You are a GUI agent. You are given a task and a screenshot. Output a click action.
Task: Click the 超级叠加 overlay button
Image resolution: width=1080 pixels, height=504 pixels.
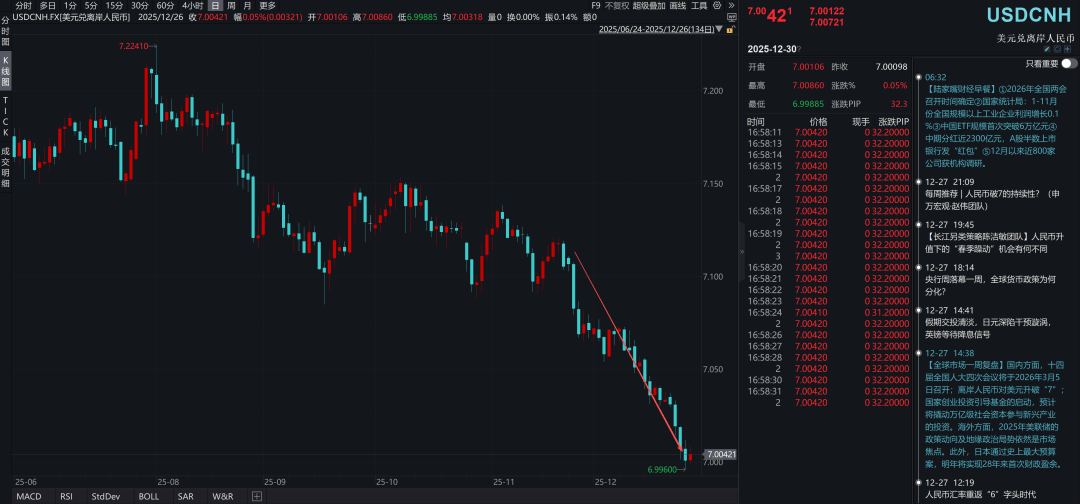648,6
